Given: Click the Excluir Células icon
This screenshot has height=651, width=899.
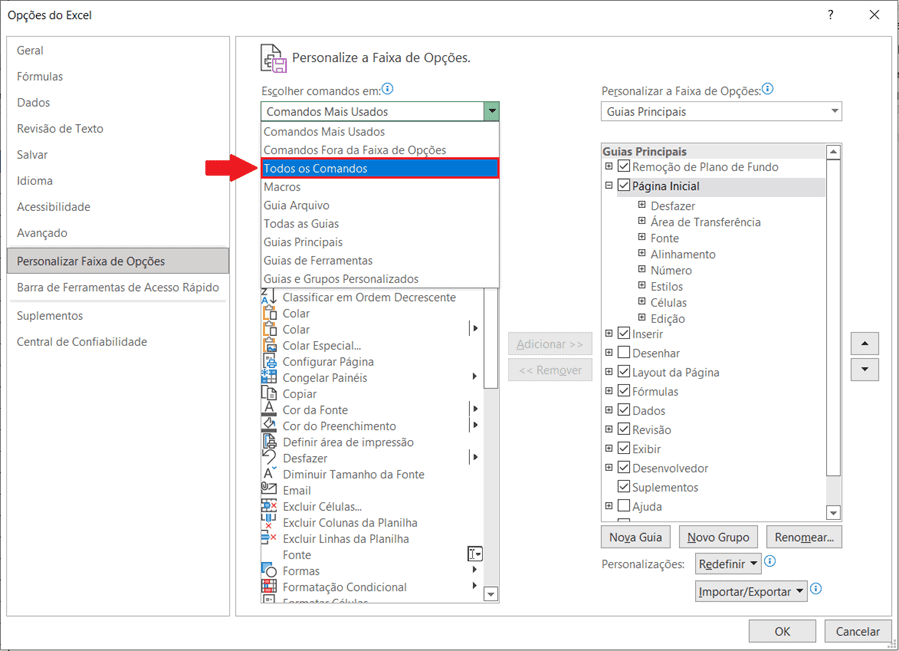Looking at the screenshot, I should tap(269, 506).
